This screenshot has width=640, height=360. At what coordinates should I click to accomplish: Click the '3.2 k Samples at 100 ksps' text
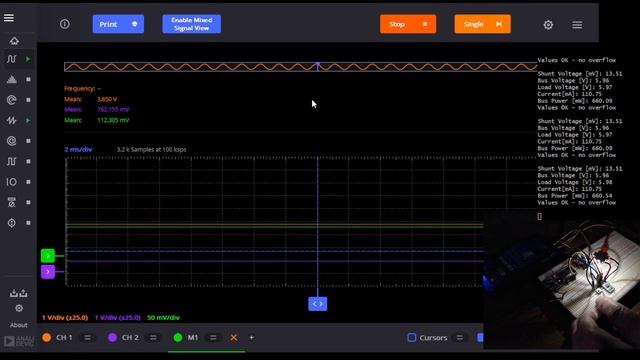coord(151,149)
